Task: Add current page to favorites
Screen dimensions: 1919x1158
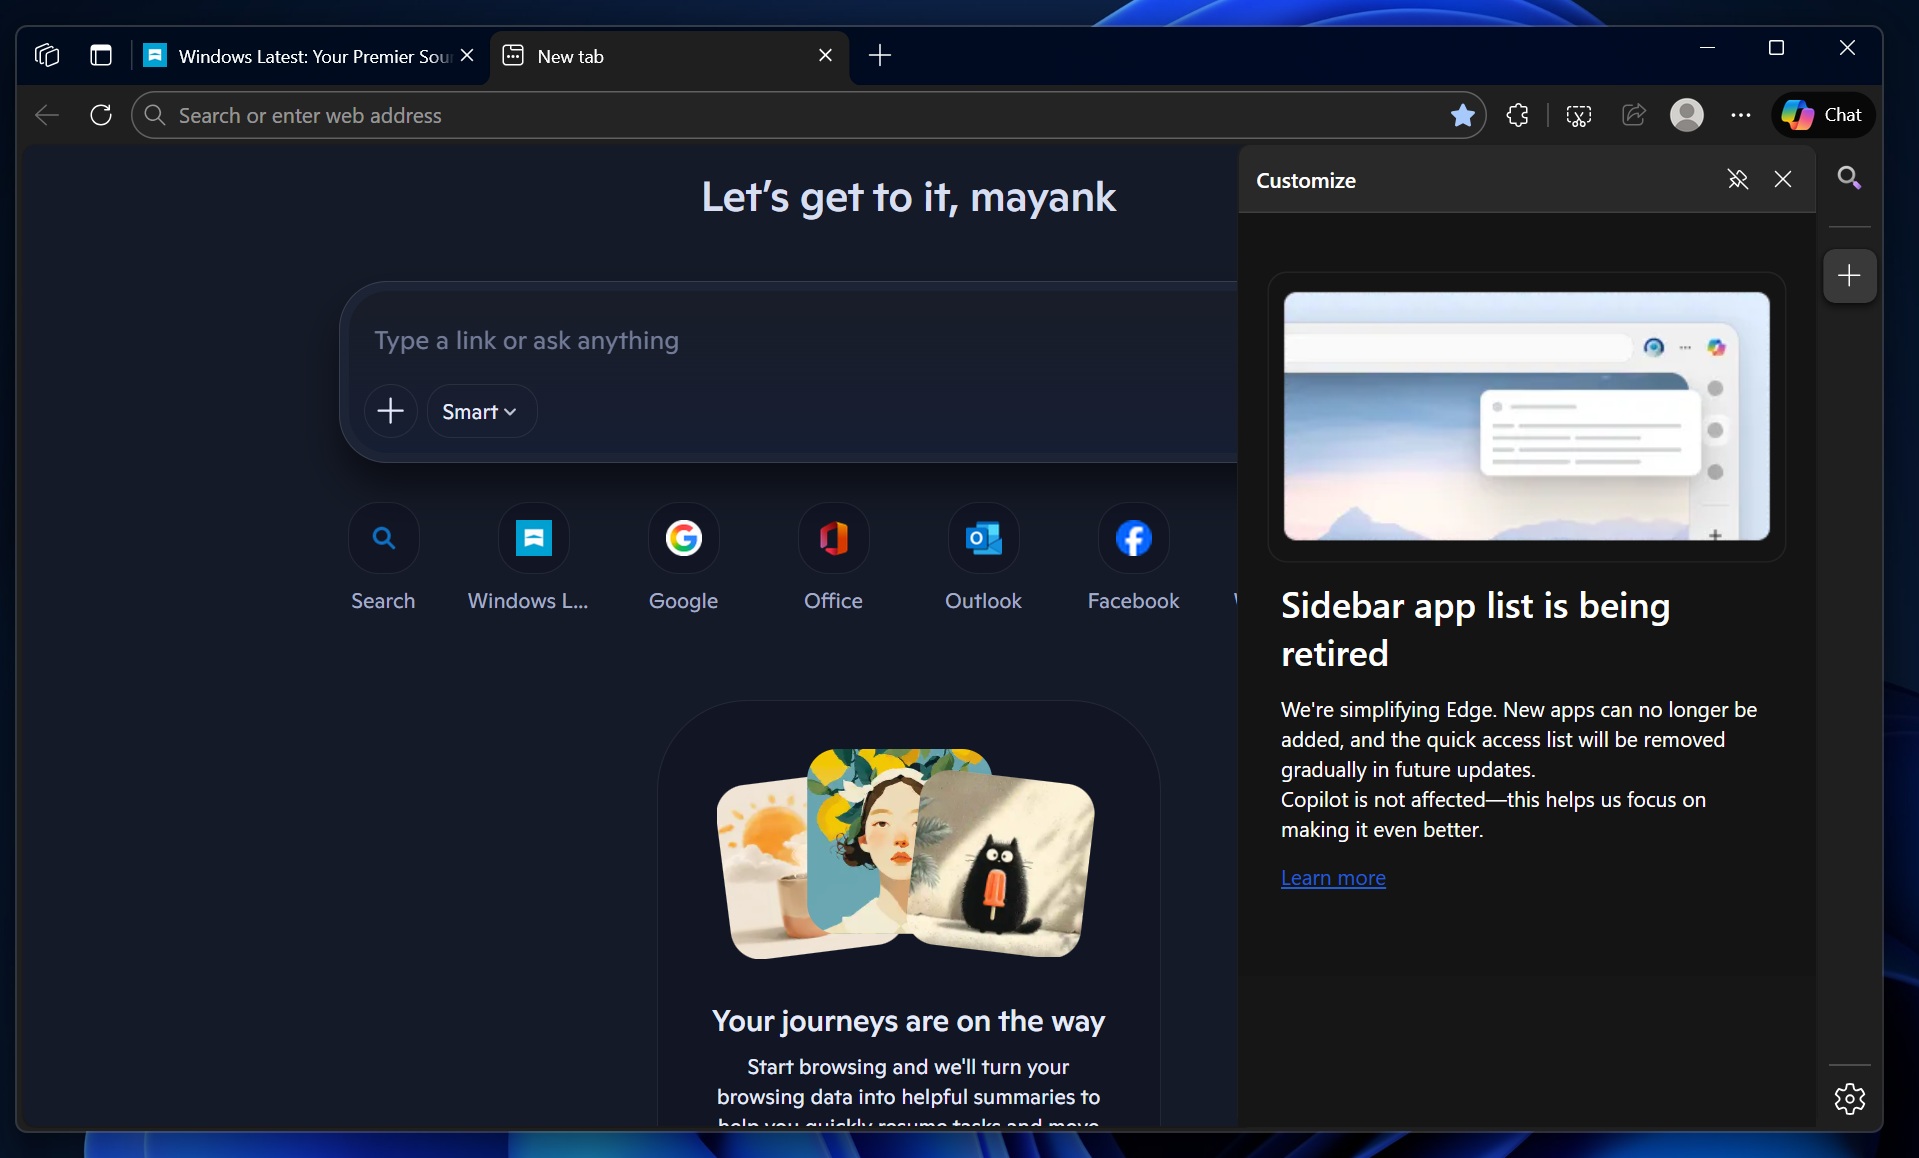Action: pyautogui.click(x=1463, y=114)
